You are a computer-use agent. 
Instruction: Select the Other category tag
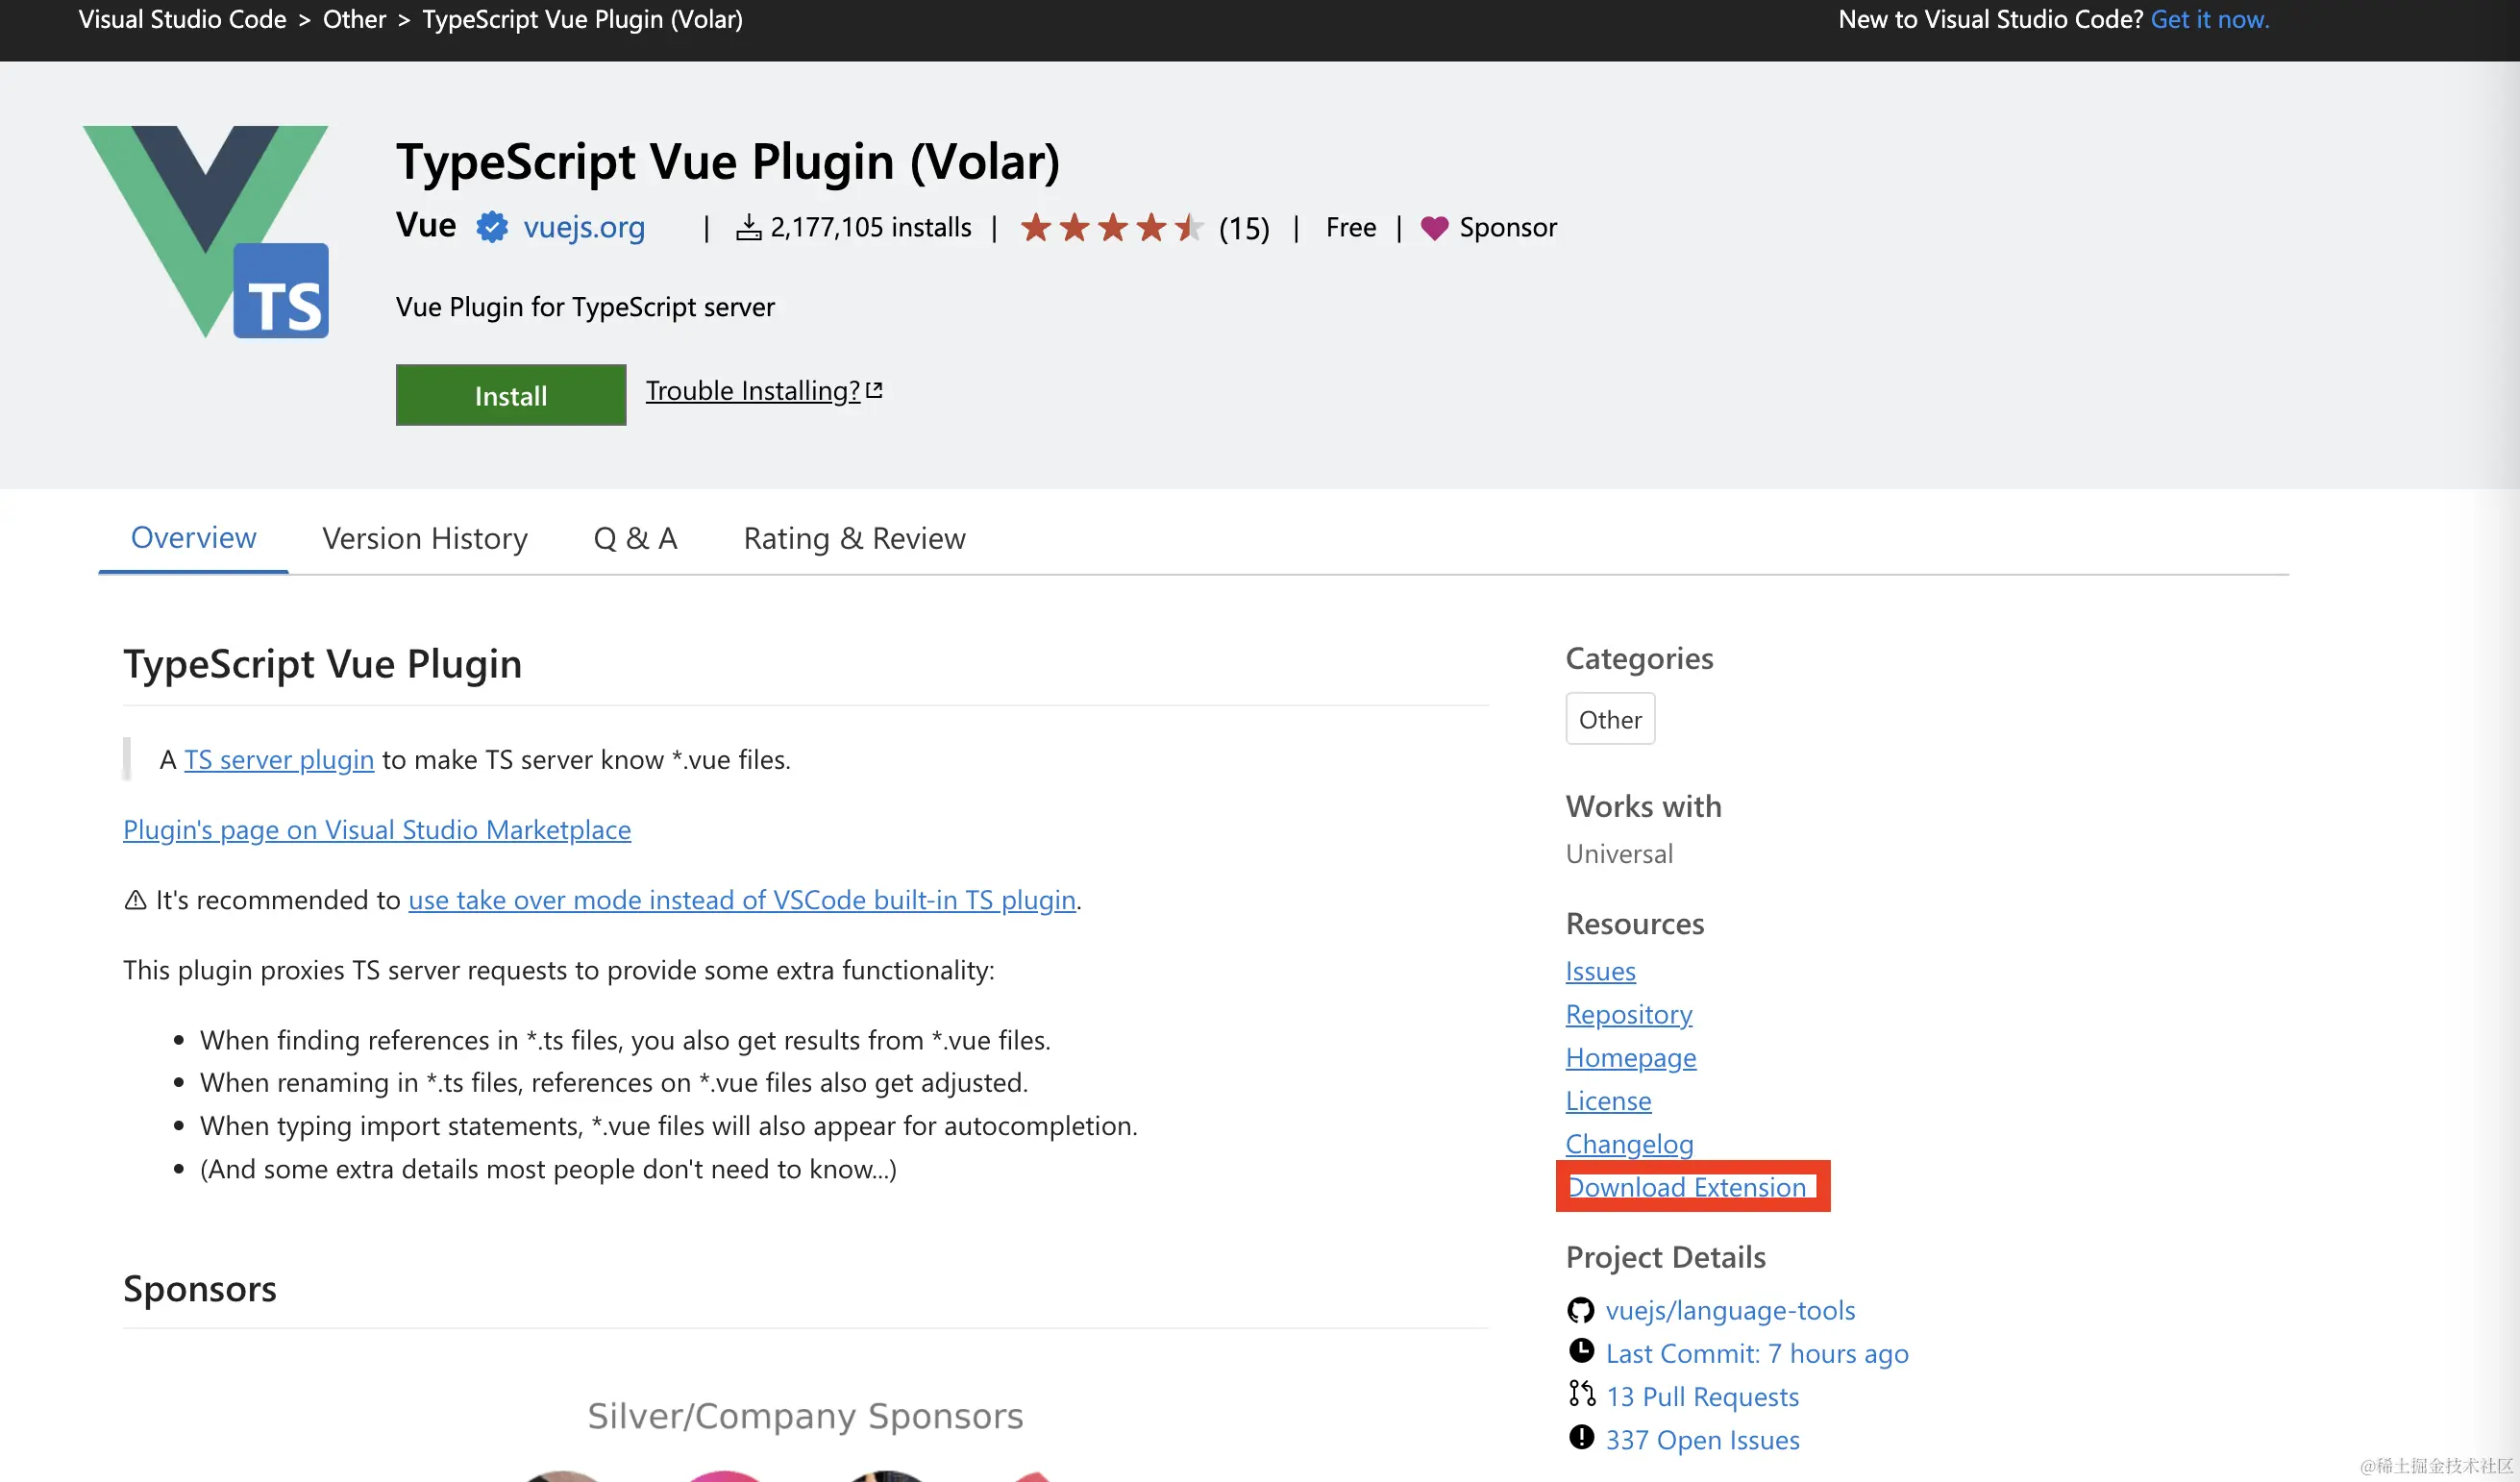(1609, 719)
